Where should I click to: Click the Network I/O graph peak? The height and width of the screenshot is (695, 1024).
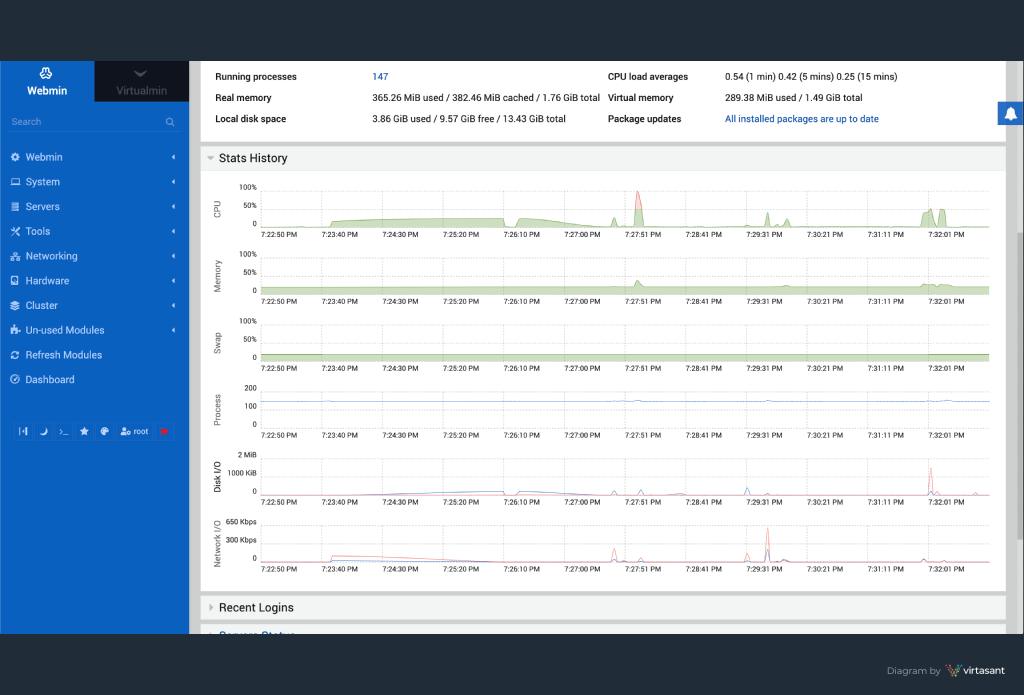pos(767,543)
